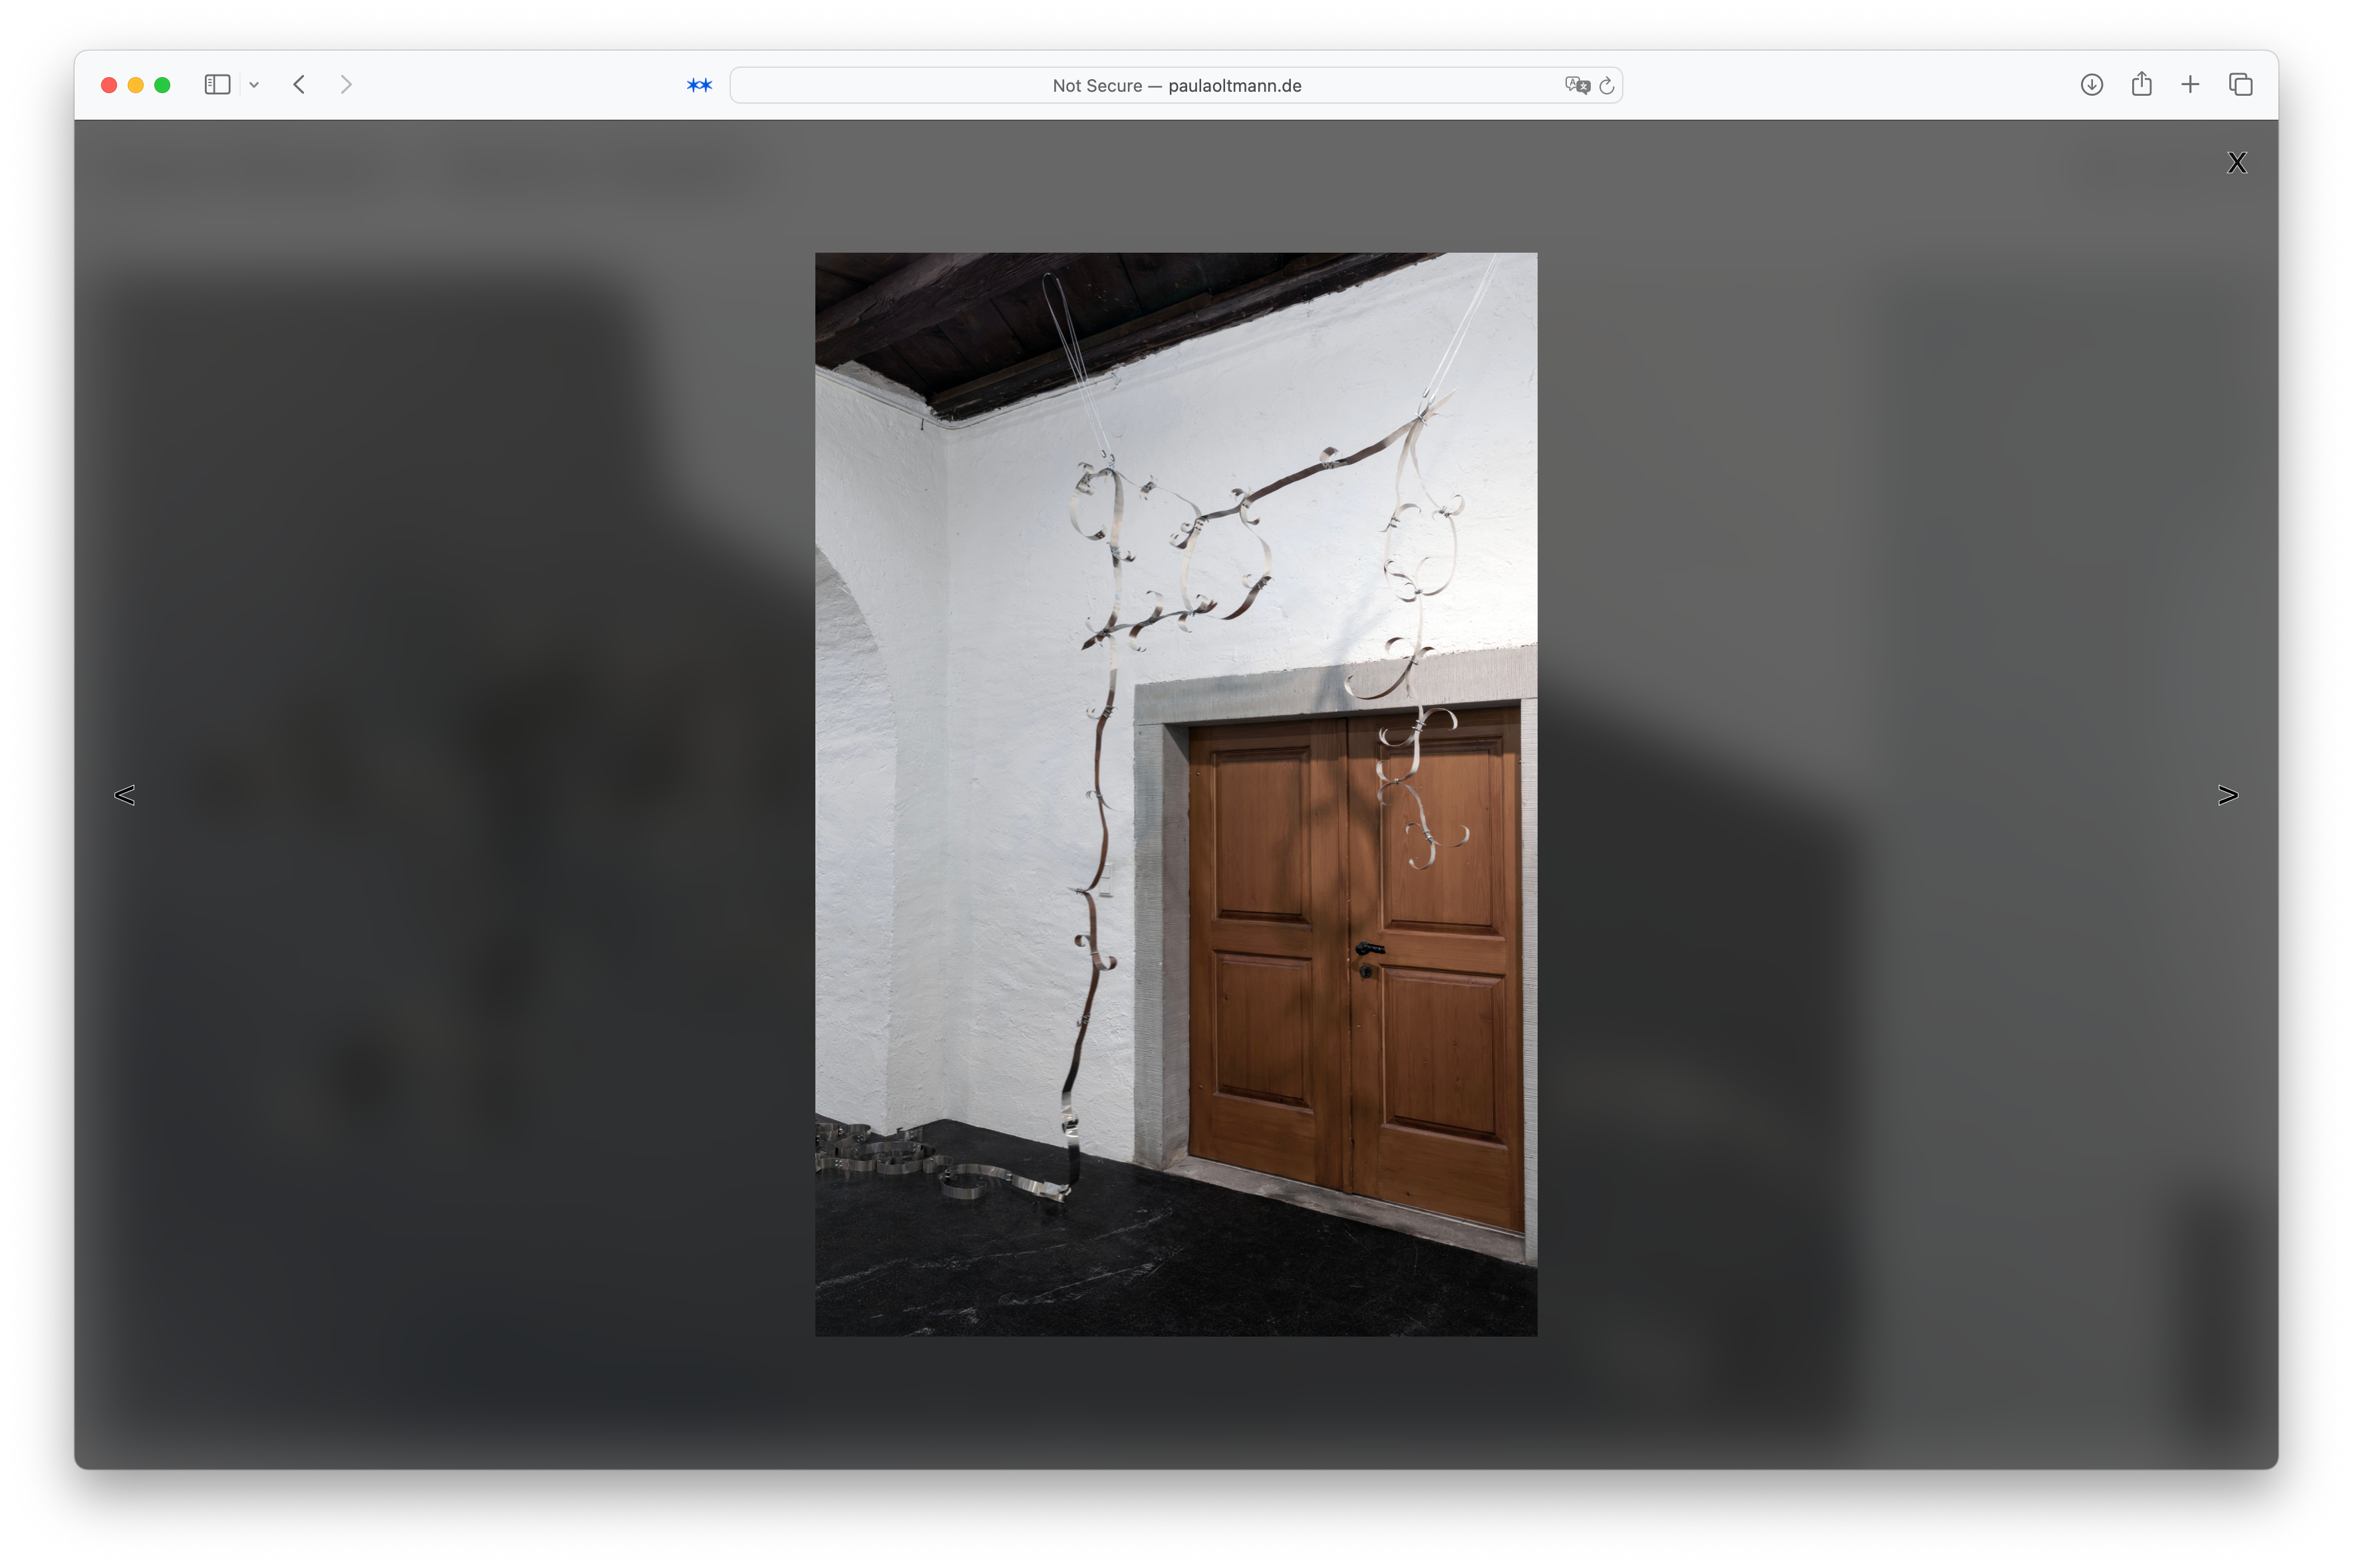Show the tab overview grid
This screenshot has width=2353, height=1568.
(x=2240, y=85)
